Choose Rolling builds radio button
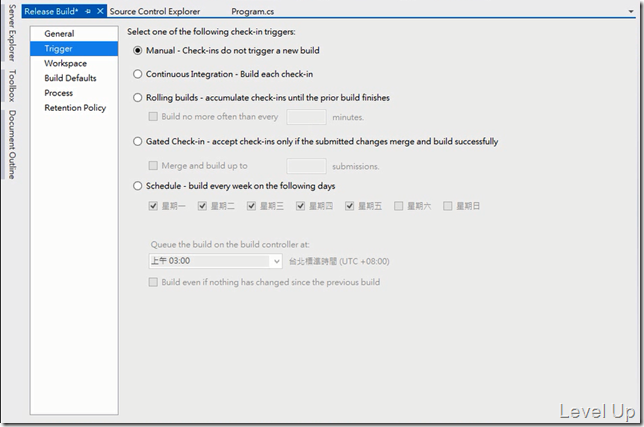This screenshot has width=644, height=427. pyautogui.click(x=138, y=98)
